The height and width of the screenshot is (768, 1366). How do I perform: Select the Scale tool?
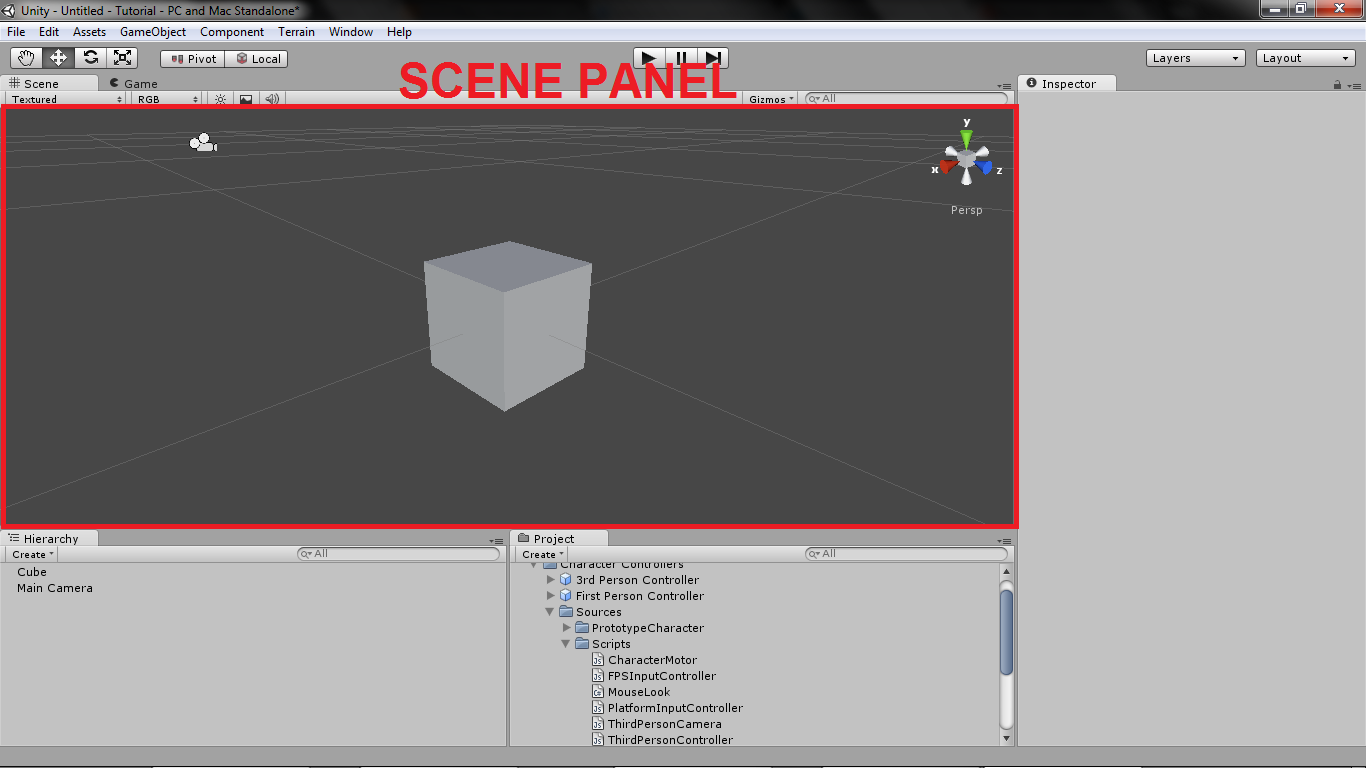pyautogui.click(x=122, y=57)
